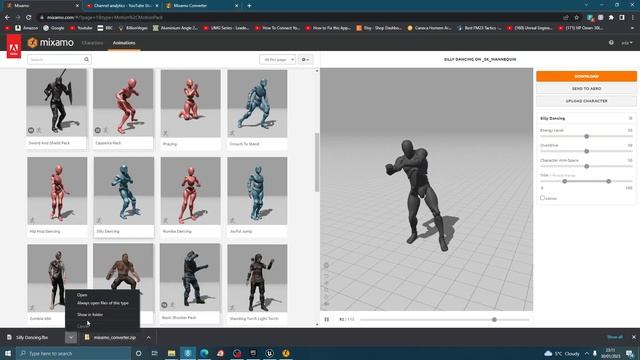Select Rumba Dancing thumbnail
Screen dimensions: 640x360
coord(190,191)
